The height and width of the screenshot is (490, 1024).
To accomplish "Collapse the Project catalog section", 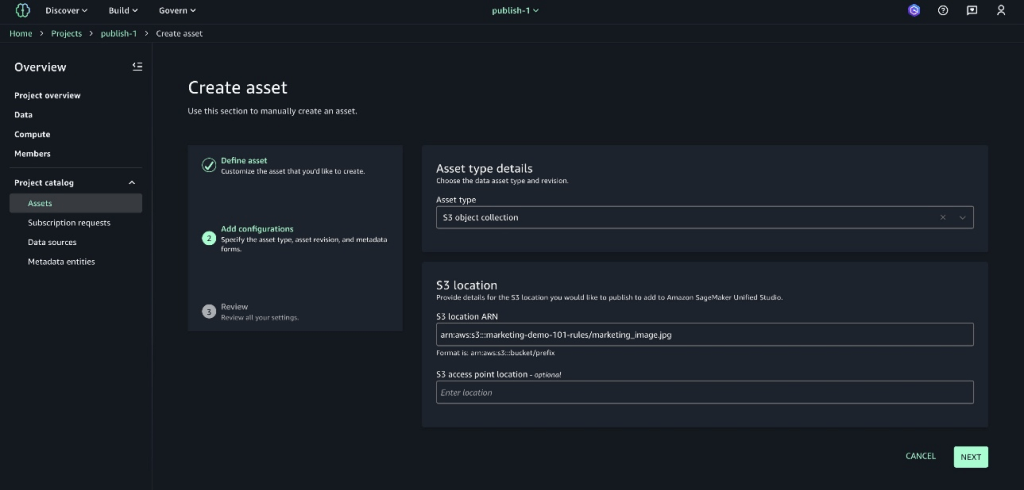I will (x=132, y=183).
